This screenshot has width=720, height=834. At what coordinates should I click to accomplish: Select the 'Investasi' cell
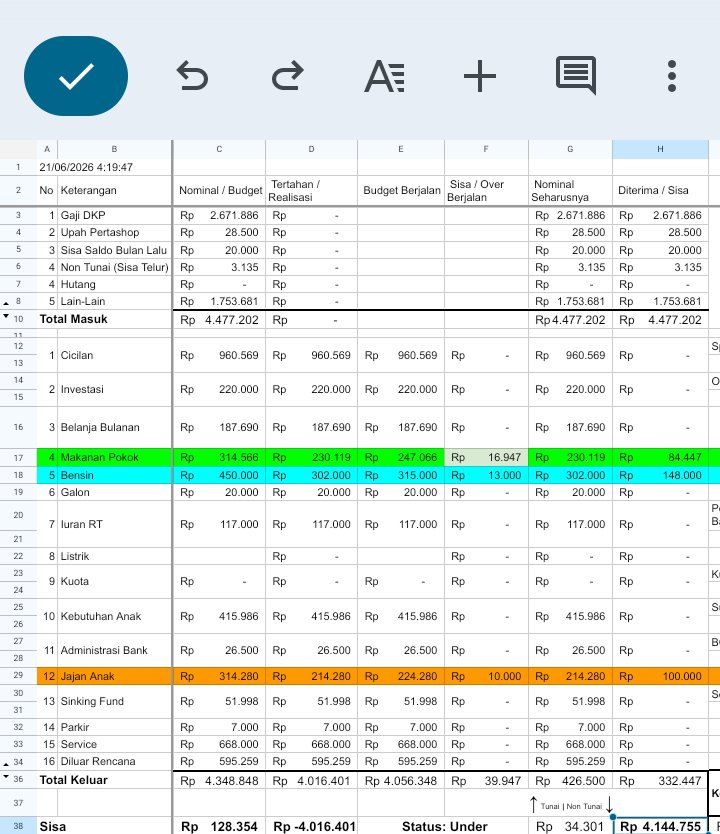[114, 389]
